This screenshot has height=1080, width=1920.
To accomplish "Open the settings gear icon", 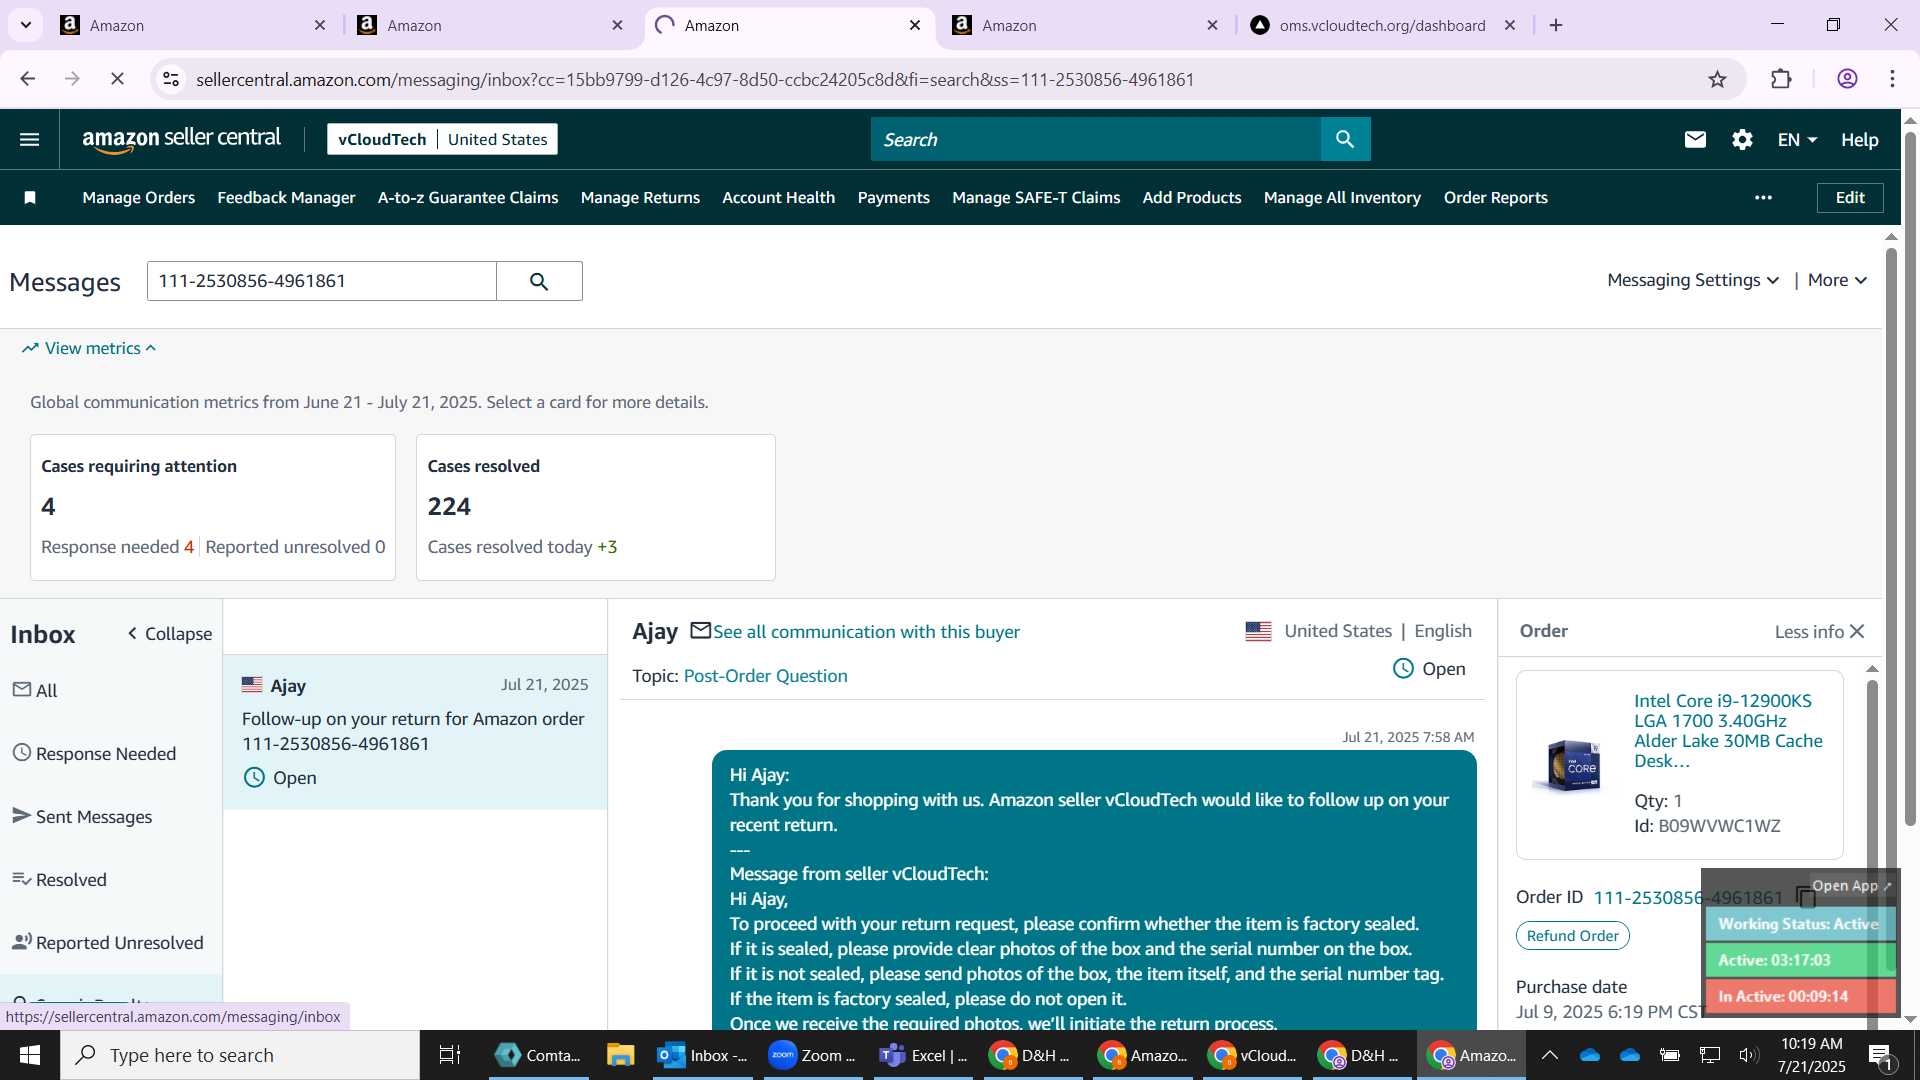I will click(1742, 139).
